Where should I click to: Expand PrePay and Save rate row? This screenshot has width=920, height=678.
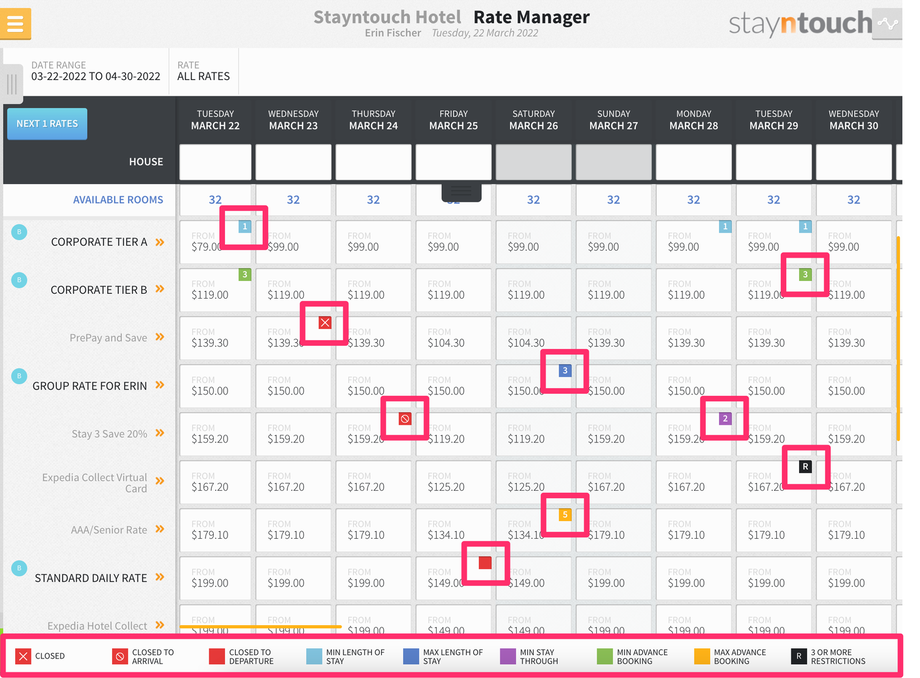coord(160,337)
